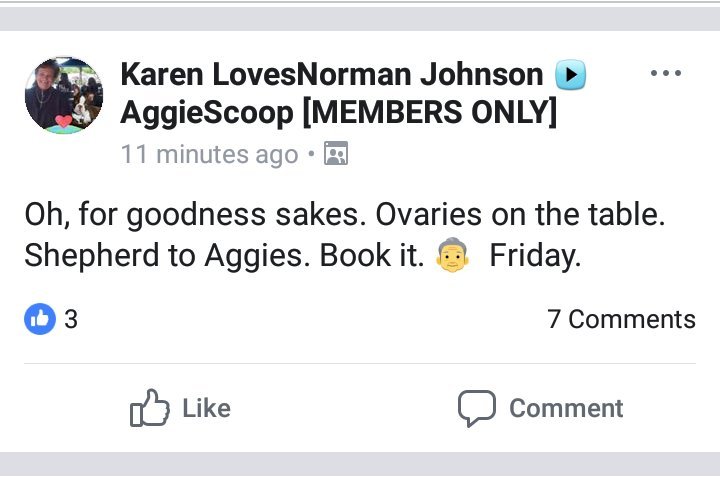
Task: Open the "7 Comments" link
Action: coord(621,319)
